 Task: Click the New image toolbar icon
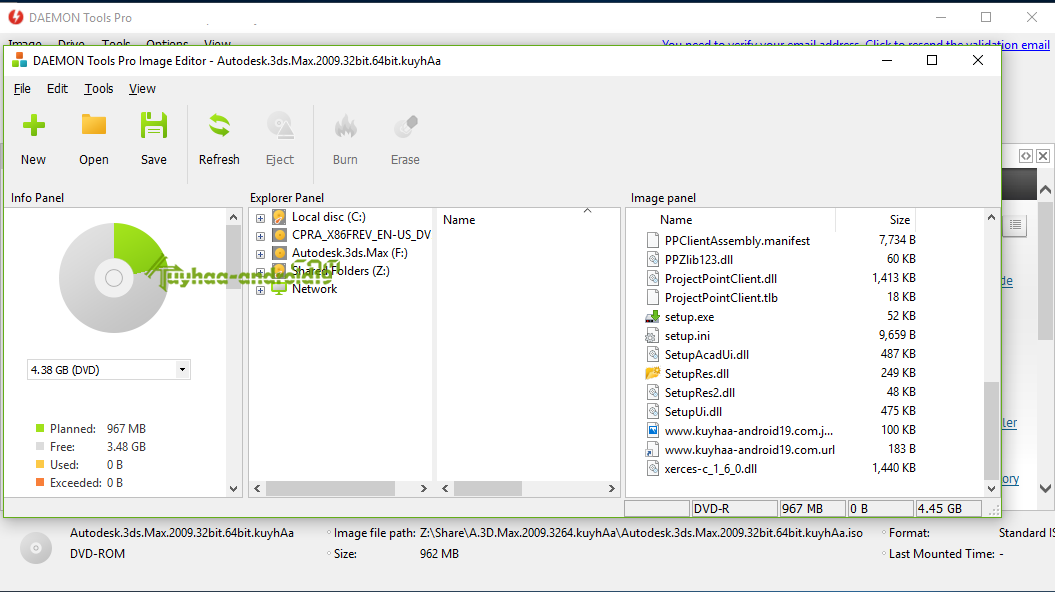pos(34,126)
